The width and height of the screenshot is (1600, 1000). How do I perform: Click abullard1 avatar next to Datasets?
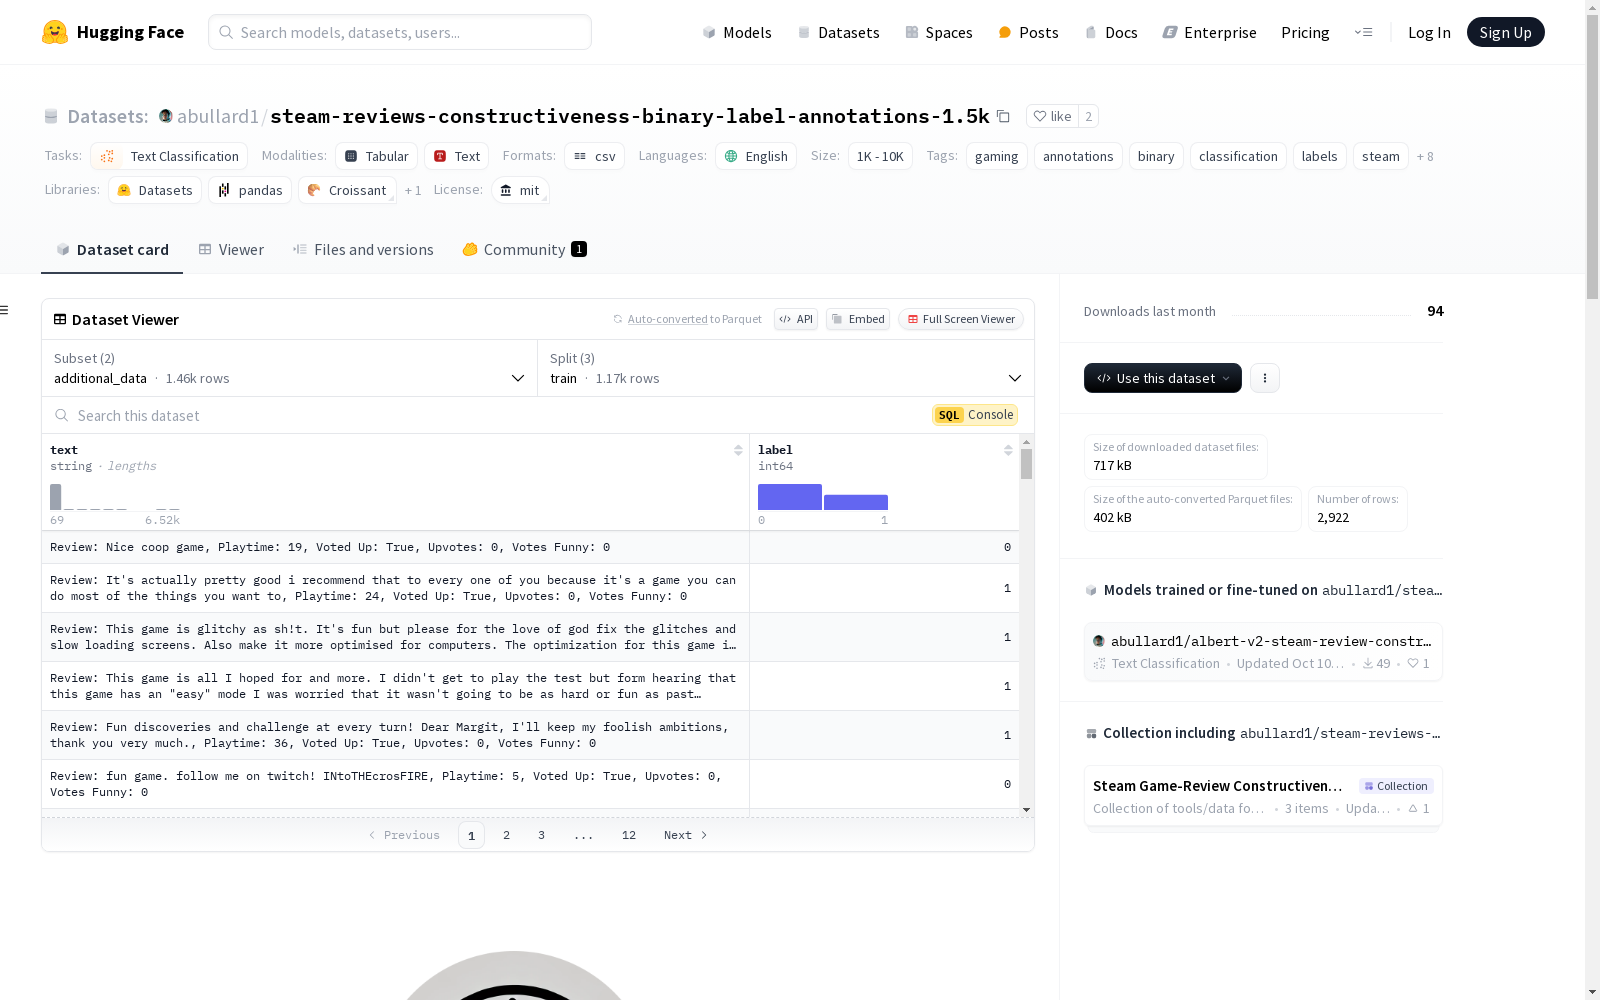point(166,116)
